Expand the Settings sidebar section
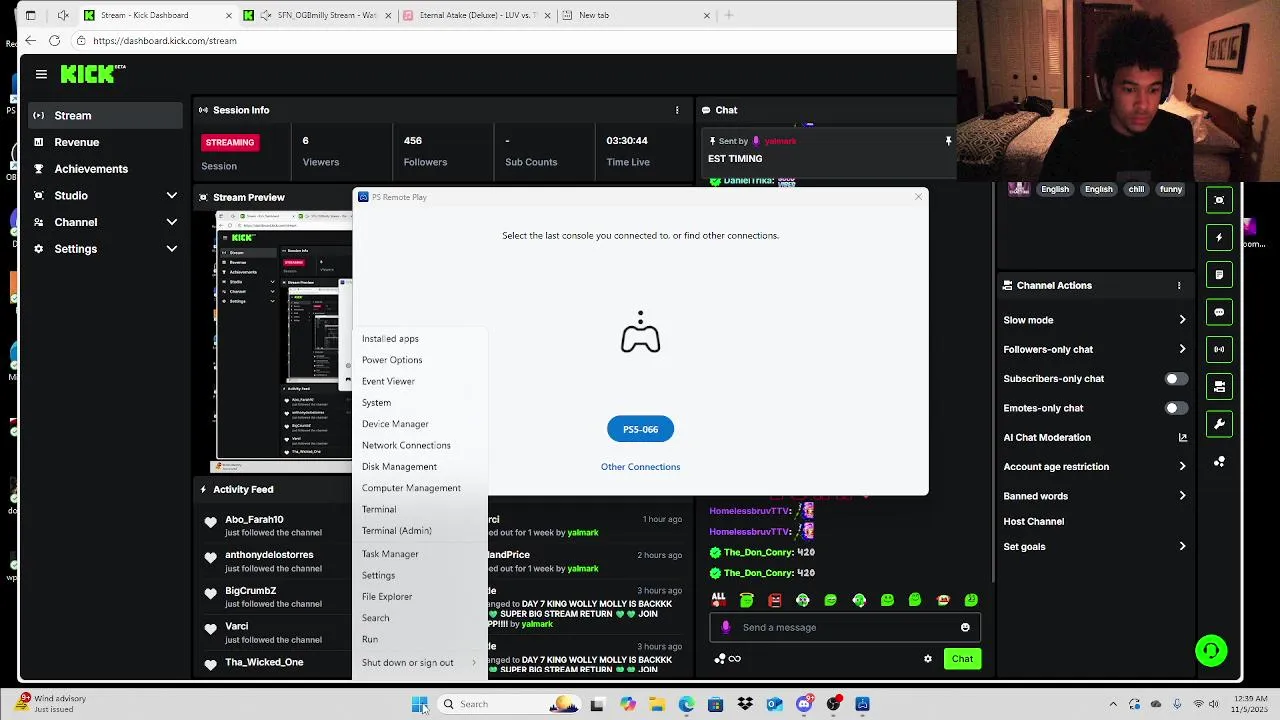The image size is (1280, 720). pos(171,249)
